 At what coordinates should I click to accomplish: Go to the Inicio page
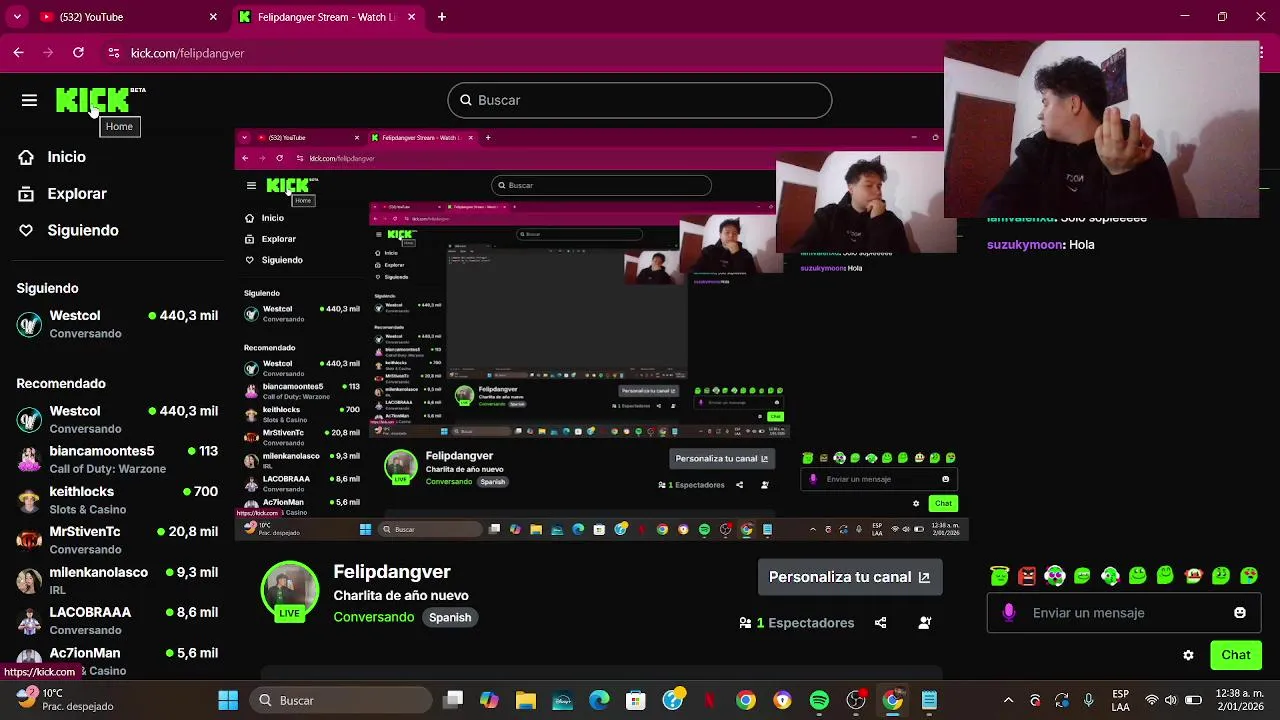click(x=52, y=157)
